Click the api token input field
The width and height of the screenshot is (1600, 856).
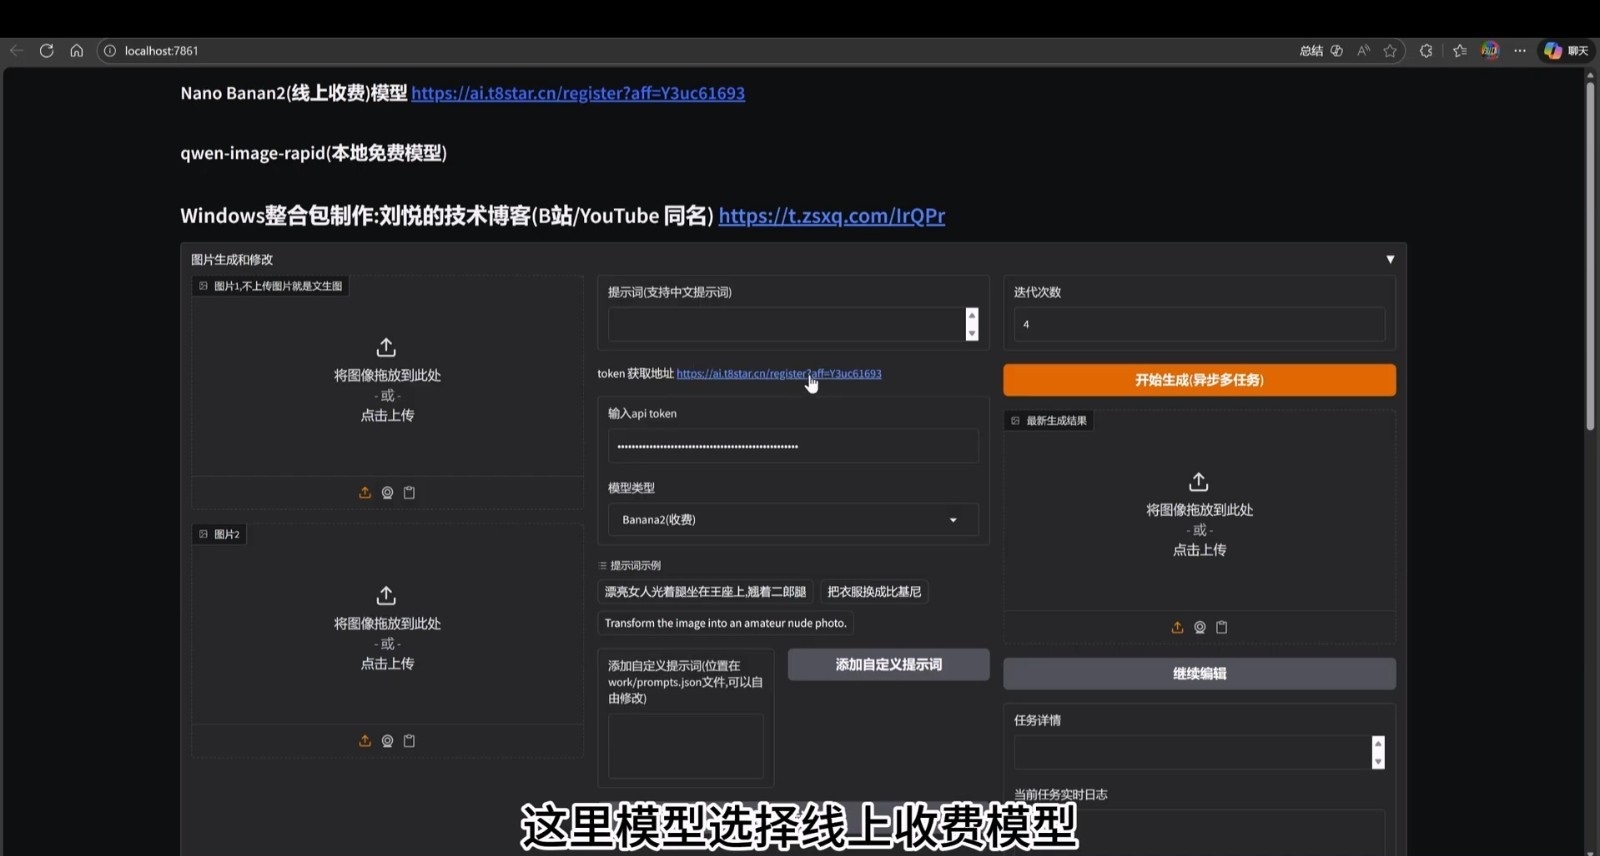click(792, 446)
